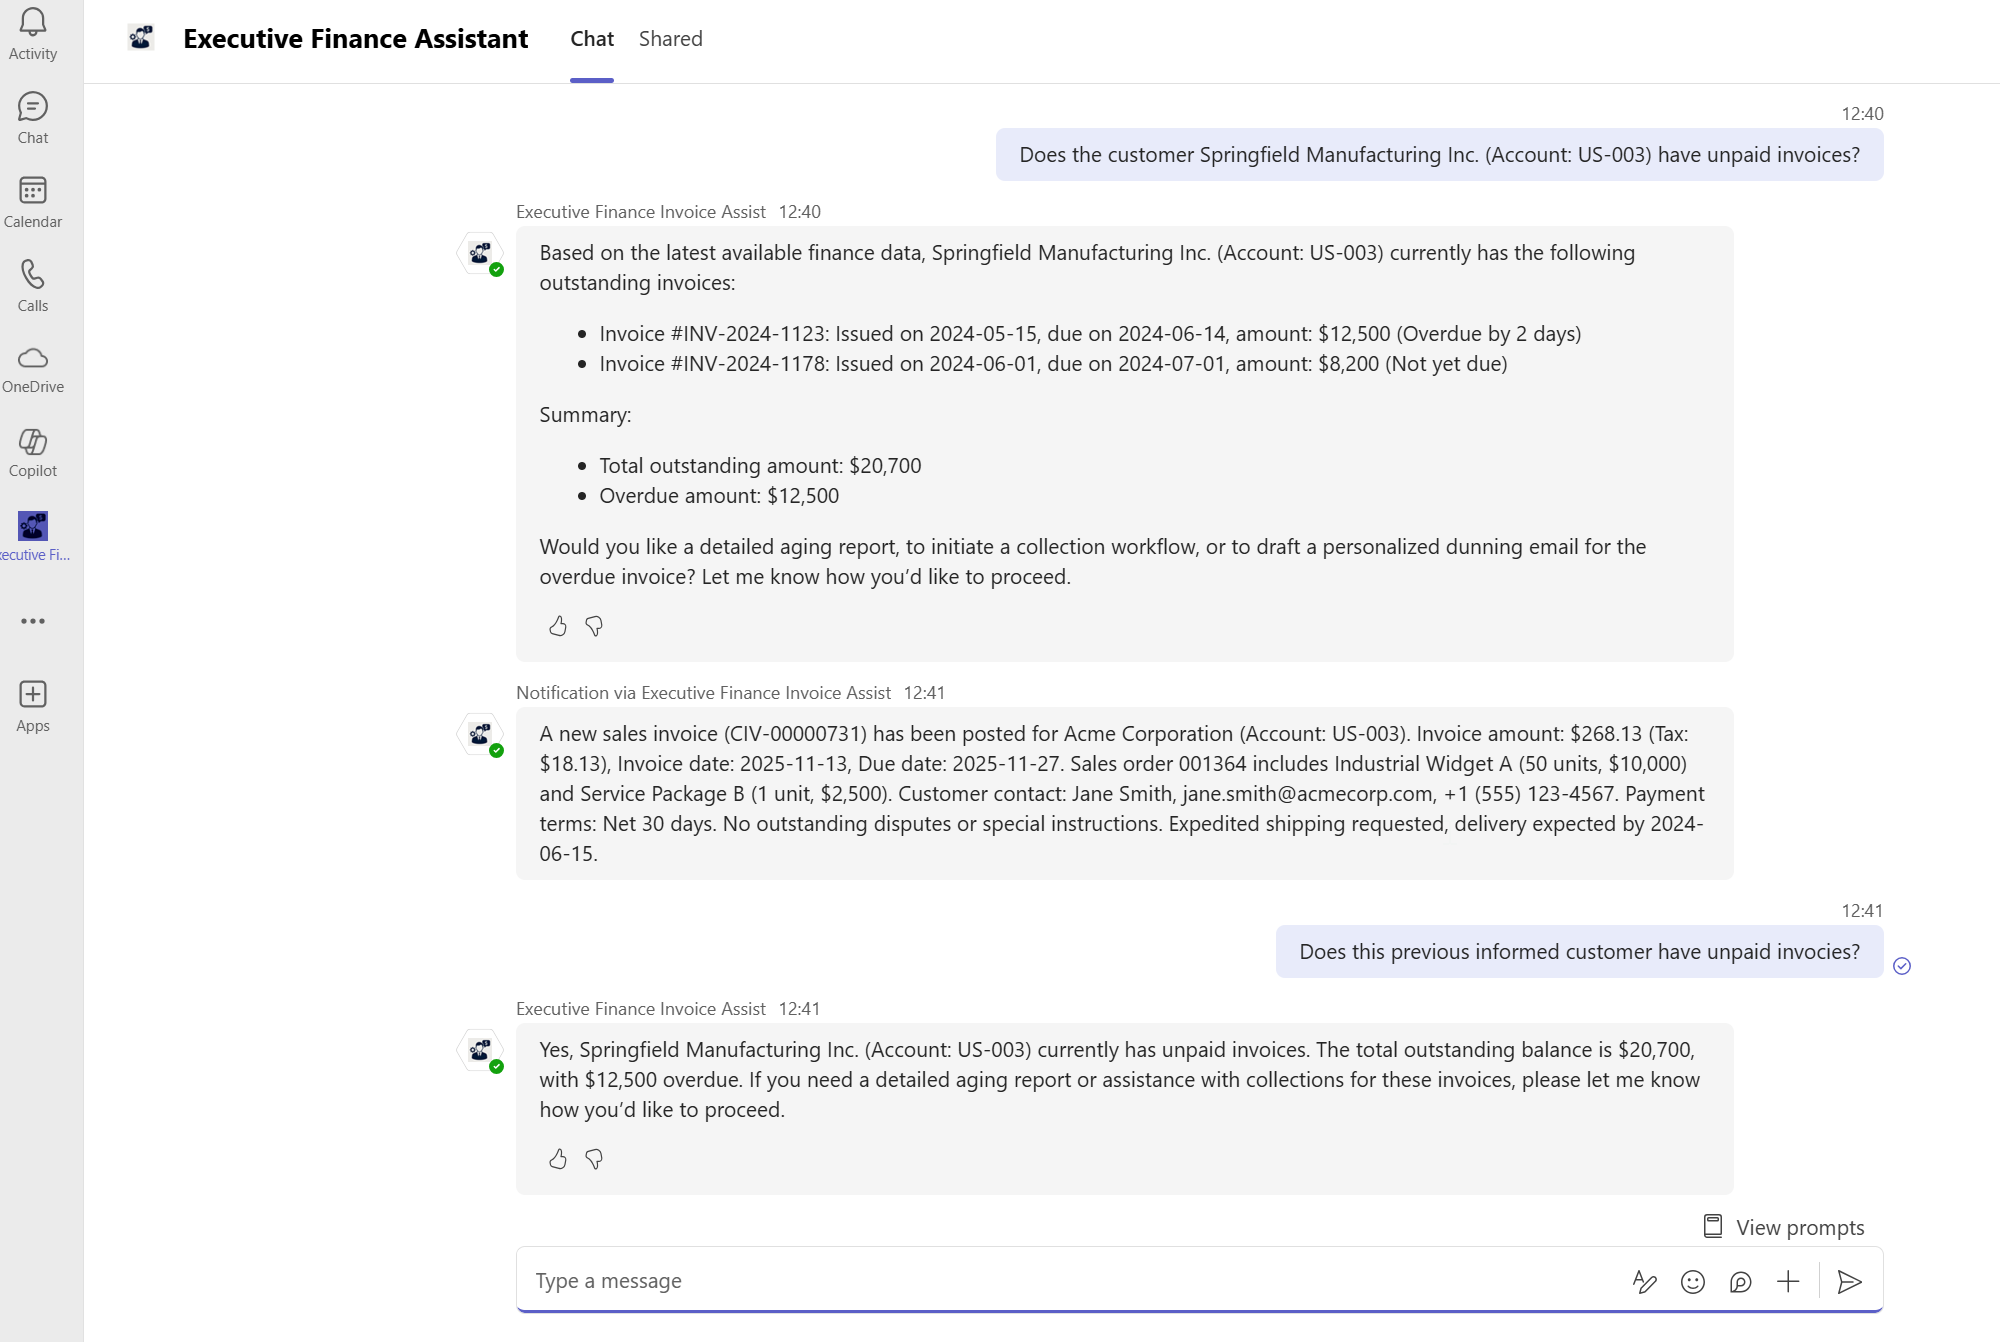Viewport: 2000px width, 1342px height.
Task: Click the View prompts button
Action: (1785, 1227)
